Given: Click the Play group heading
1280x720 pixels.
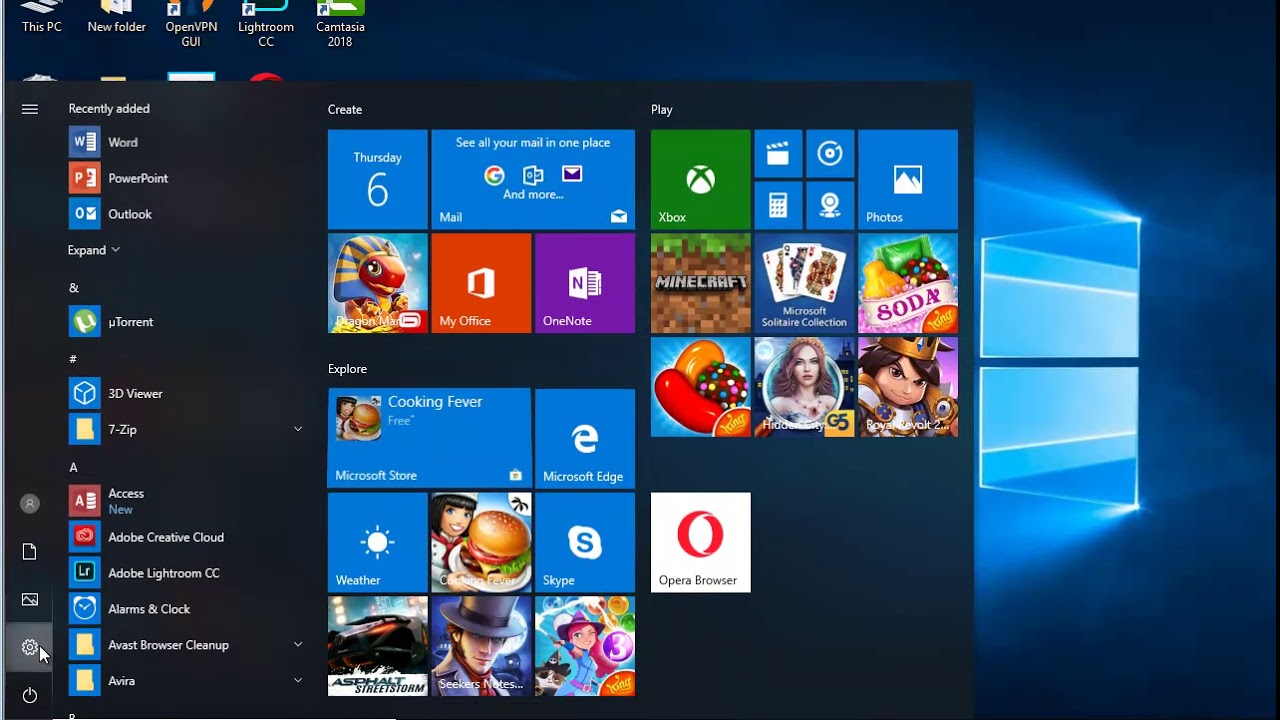Looking at the screenshot, I should [662, 110].
